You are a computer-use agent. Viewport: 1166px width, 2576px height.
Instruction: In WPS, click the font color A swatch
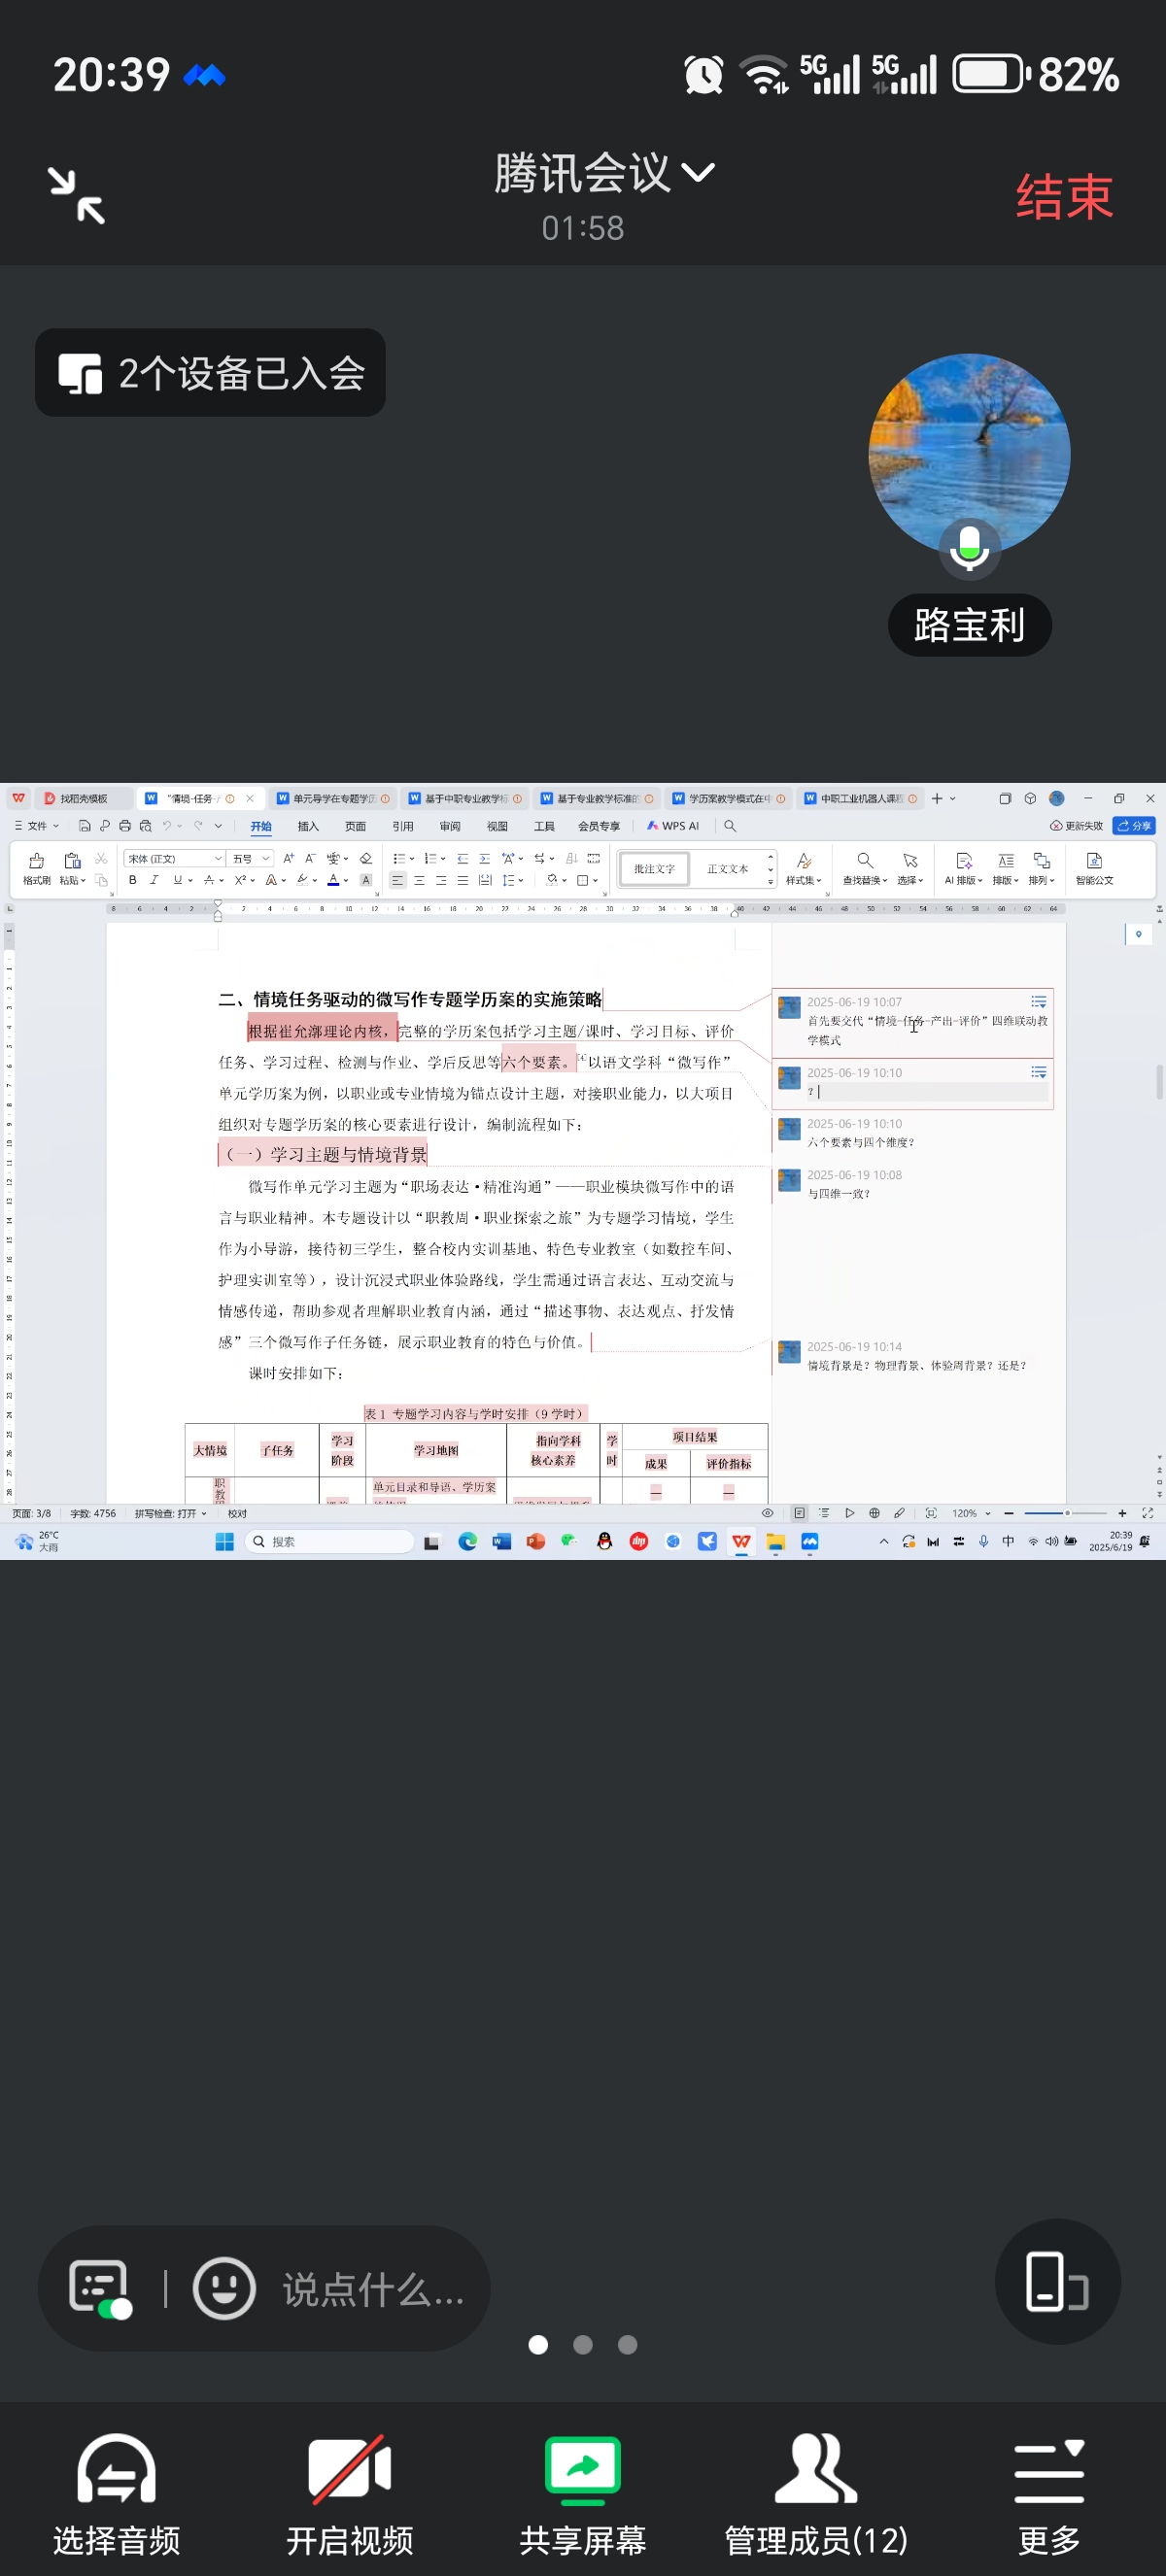point(333,880)
